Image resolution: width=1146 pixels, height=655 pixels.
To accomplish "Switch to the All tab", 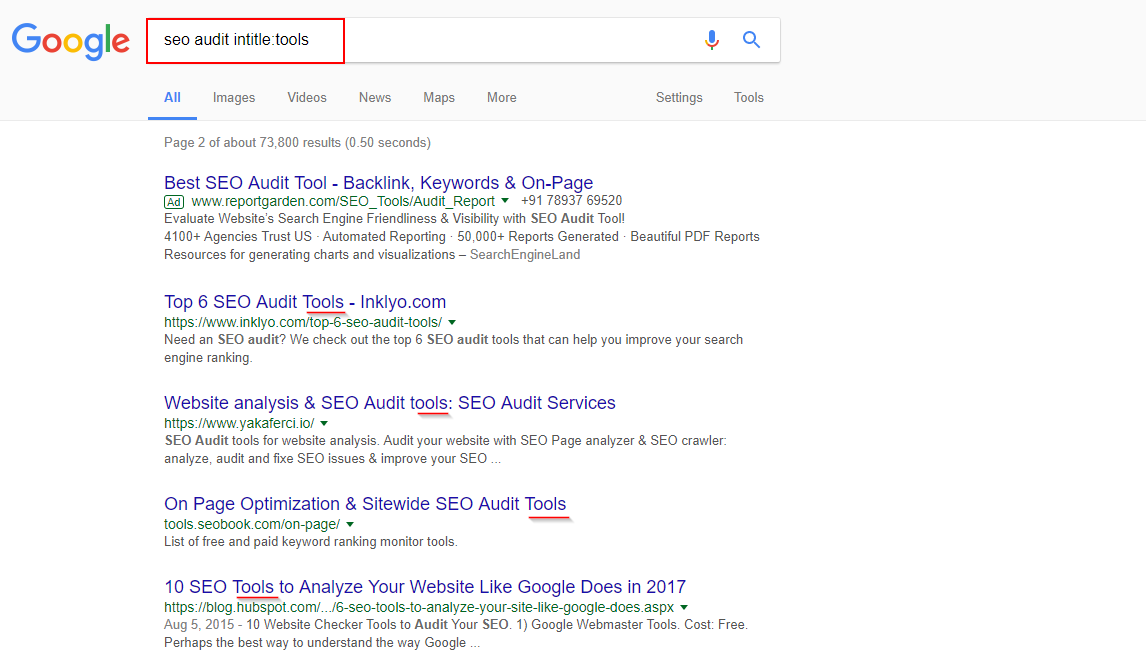I will pos(172,98).
